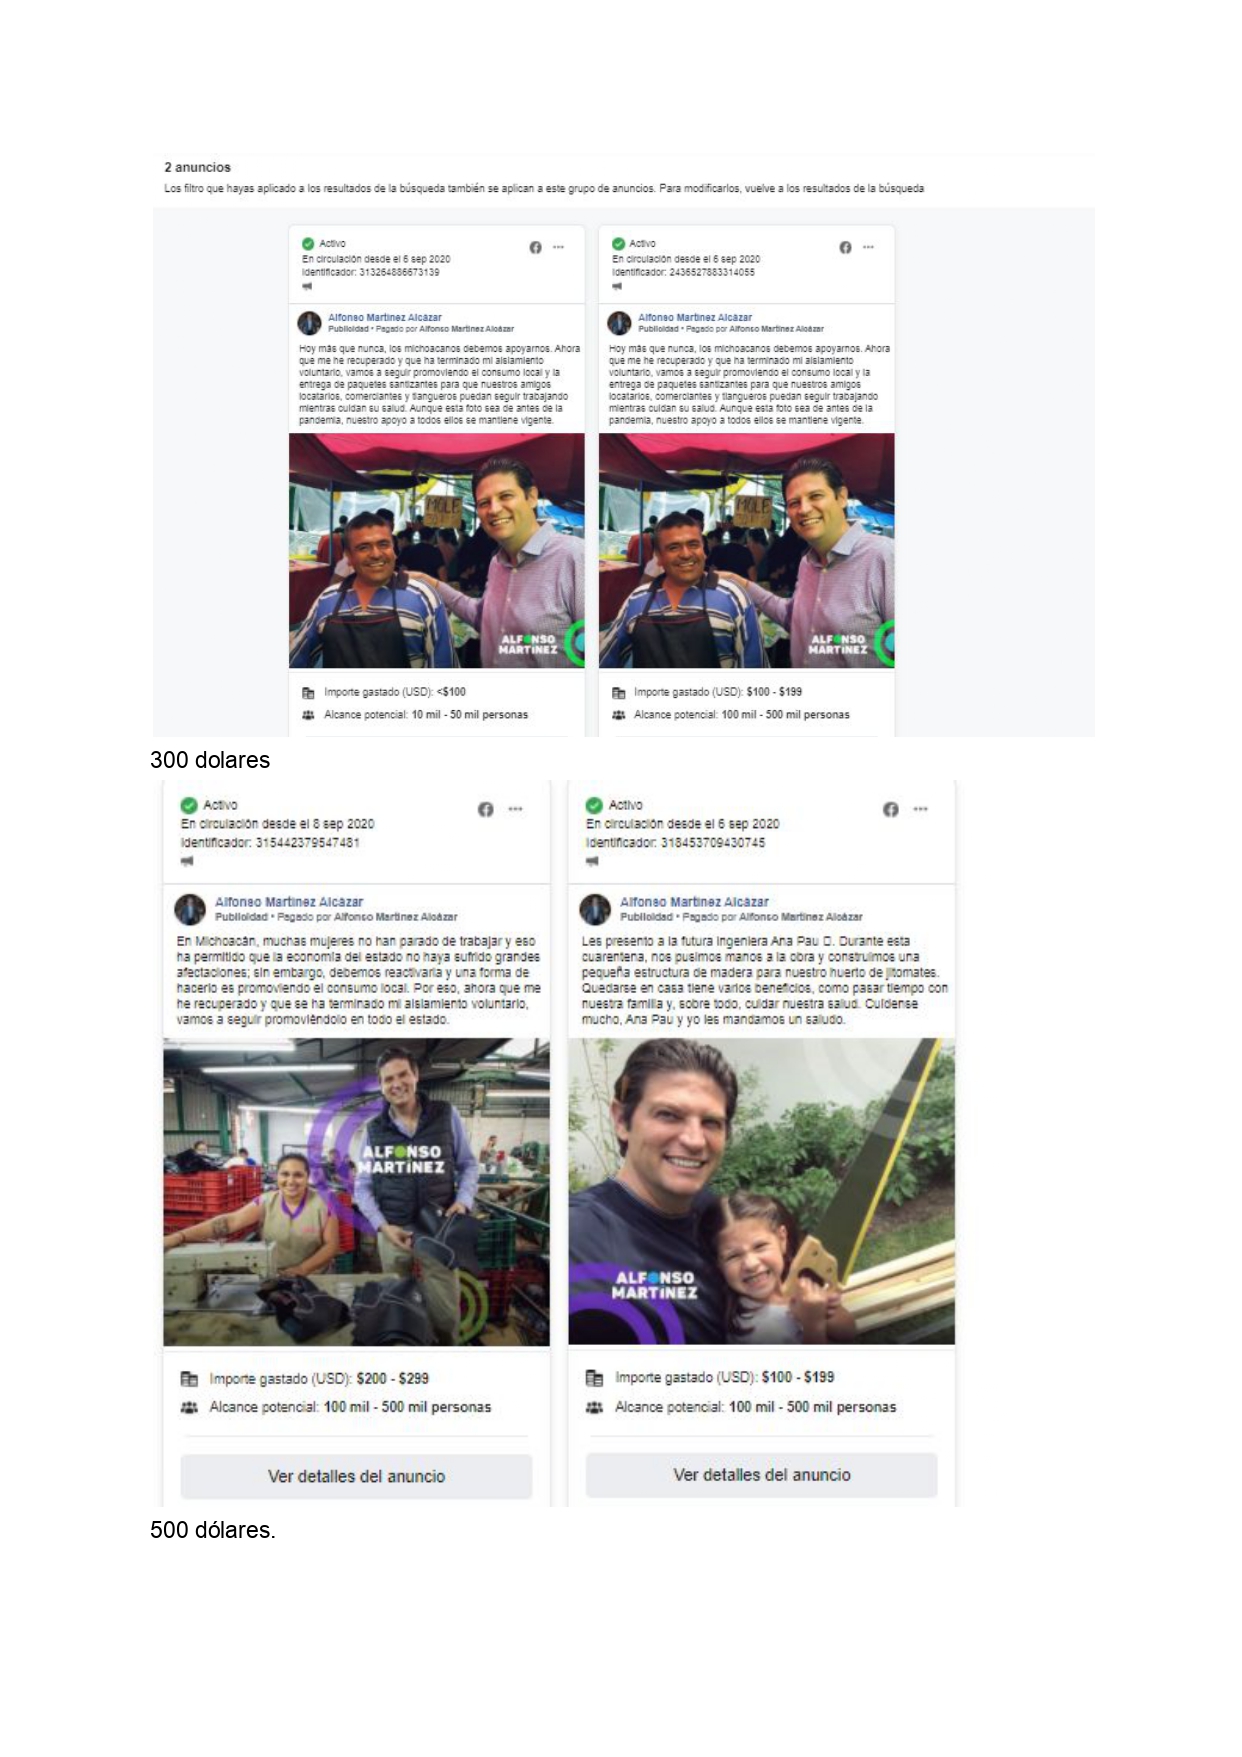Click Ver detalles del anuncio under the Ana Pau ad
1242x1757 pixels.
762,1475
